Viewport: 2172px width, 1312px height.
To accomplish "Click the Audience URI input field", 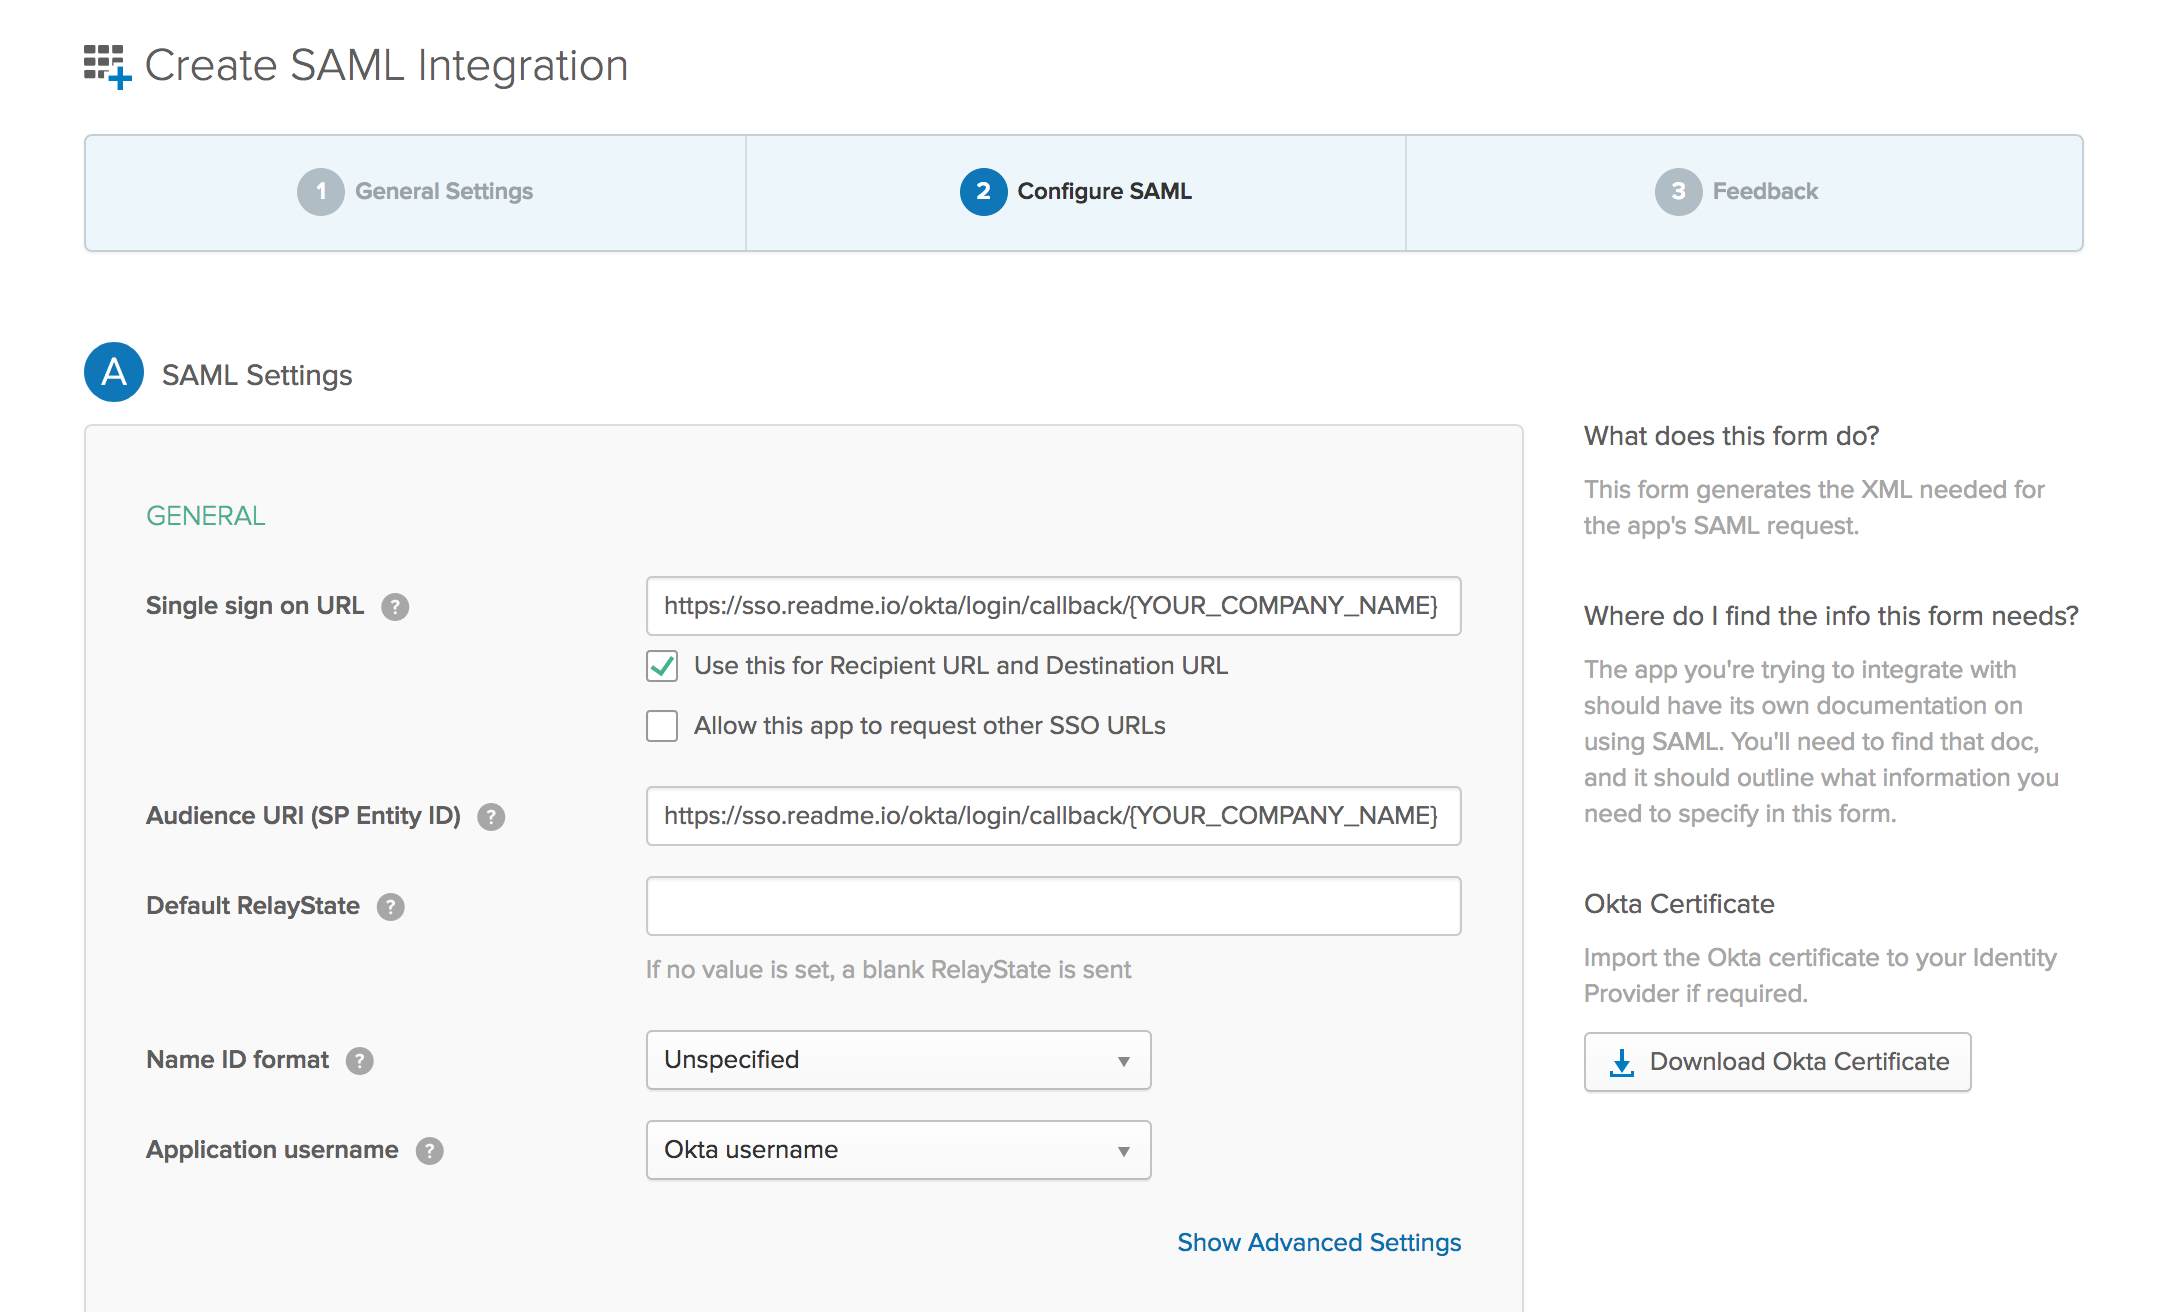I will coord(1052,816).
